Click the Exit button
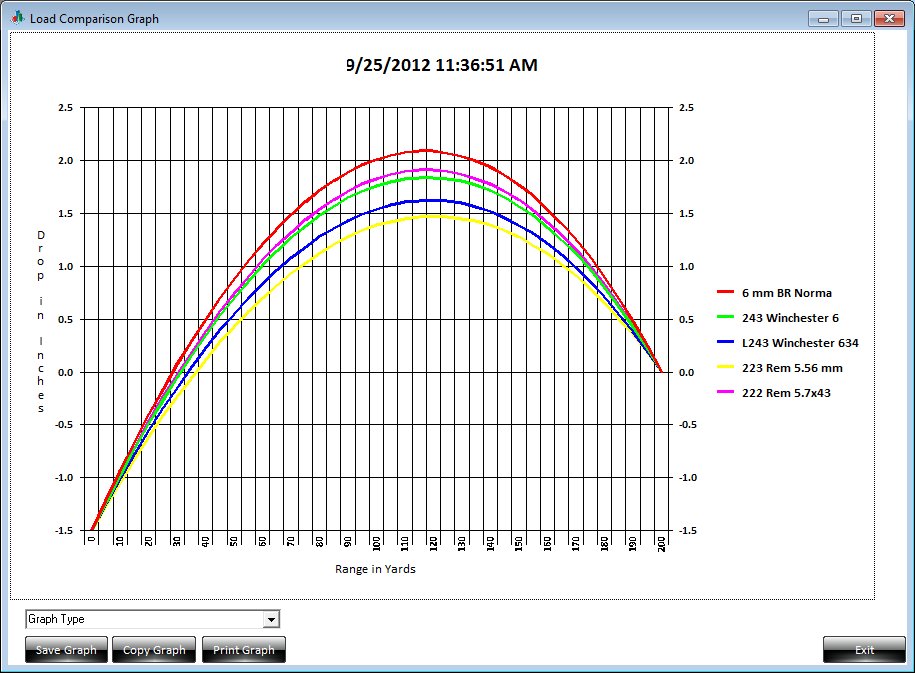The width and height of the screenshot is (915, 673). (x=864, y=650)
